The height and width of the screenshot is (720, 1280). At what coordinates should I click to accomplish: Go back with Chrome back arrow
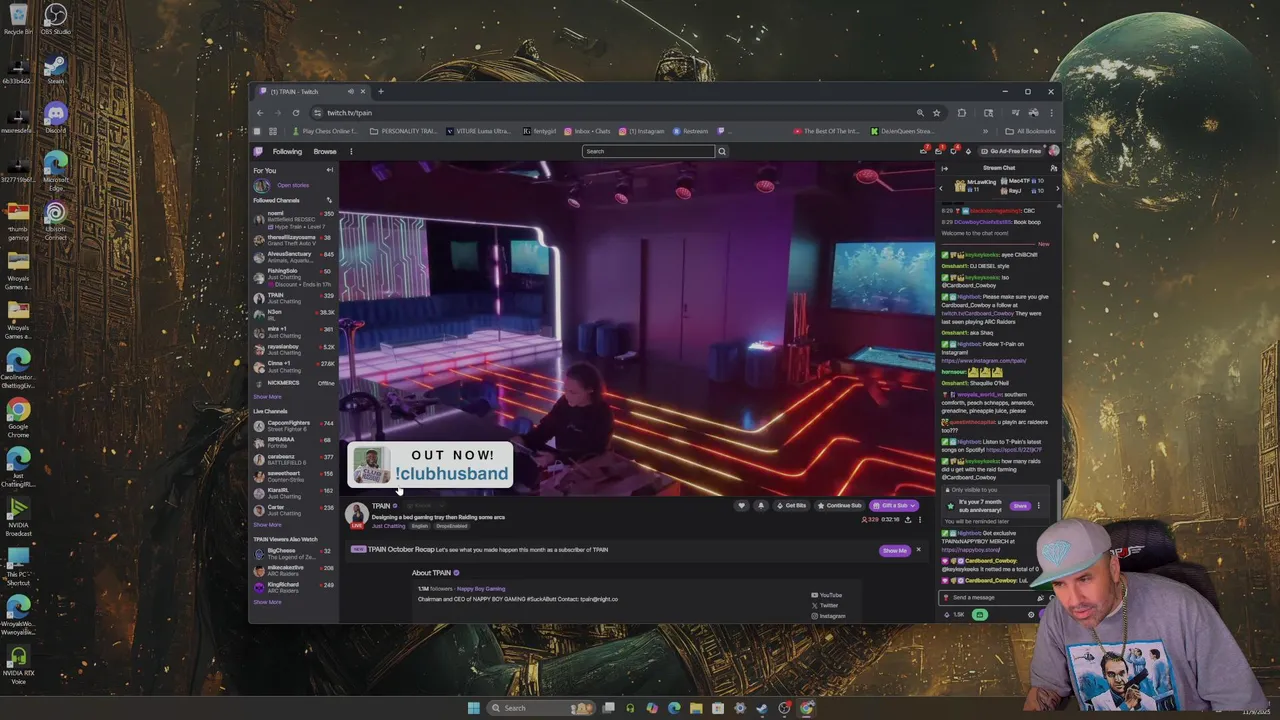(260, 113)
